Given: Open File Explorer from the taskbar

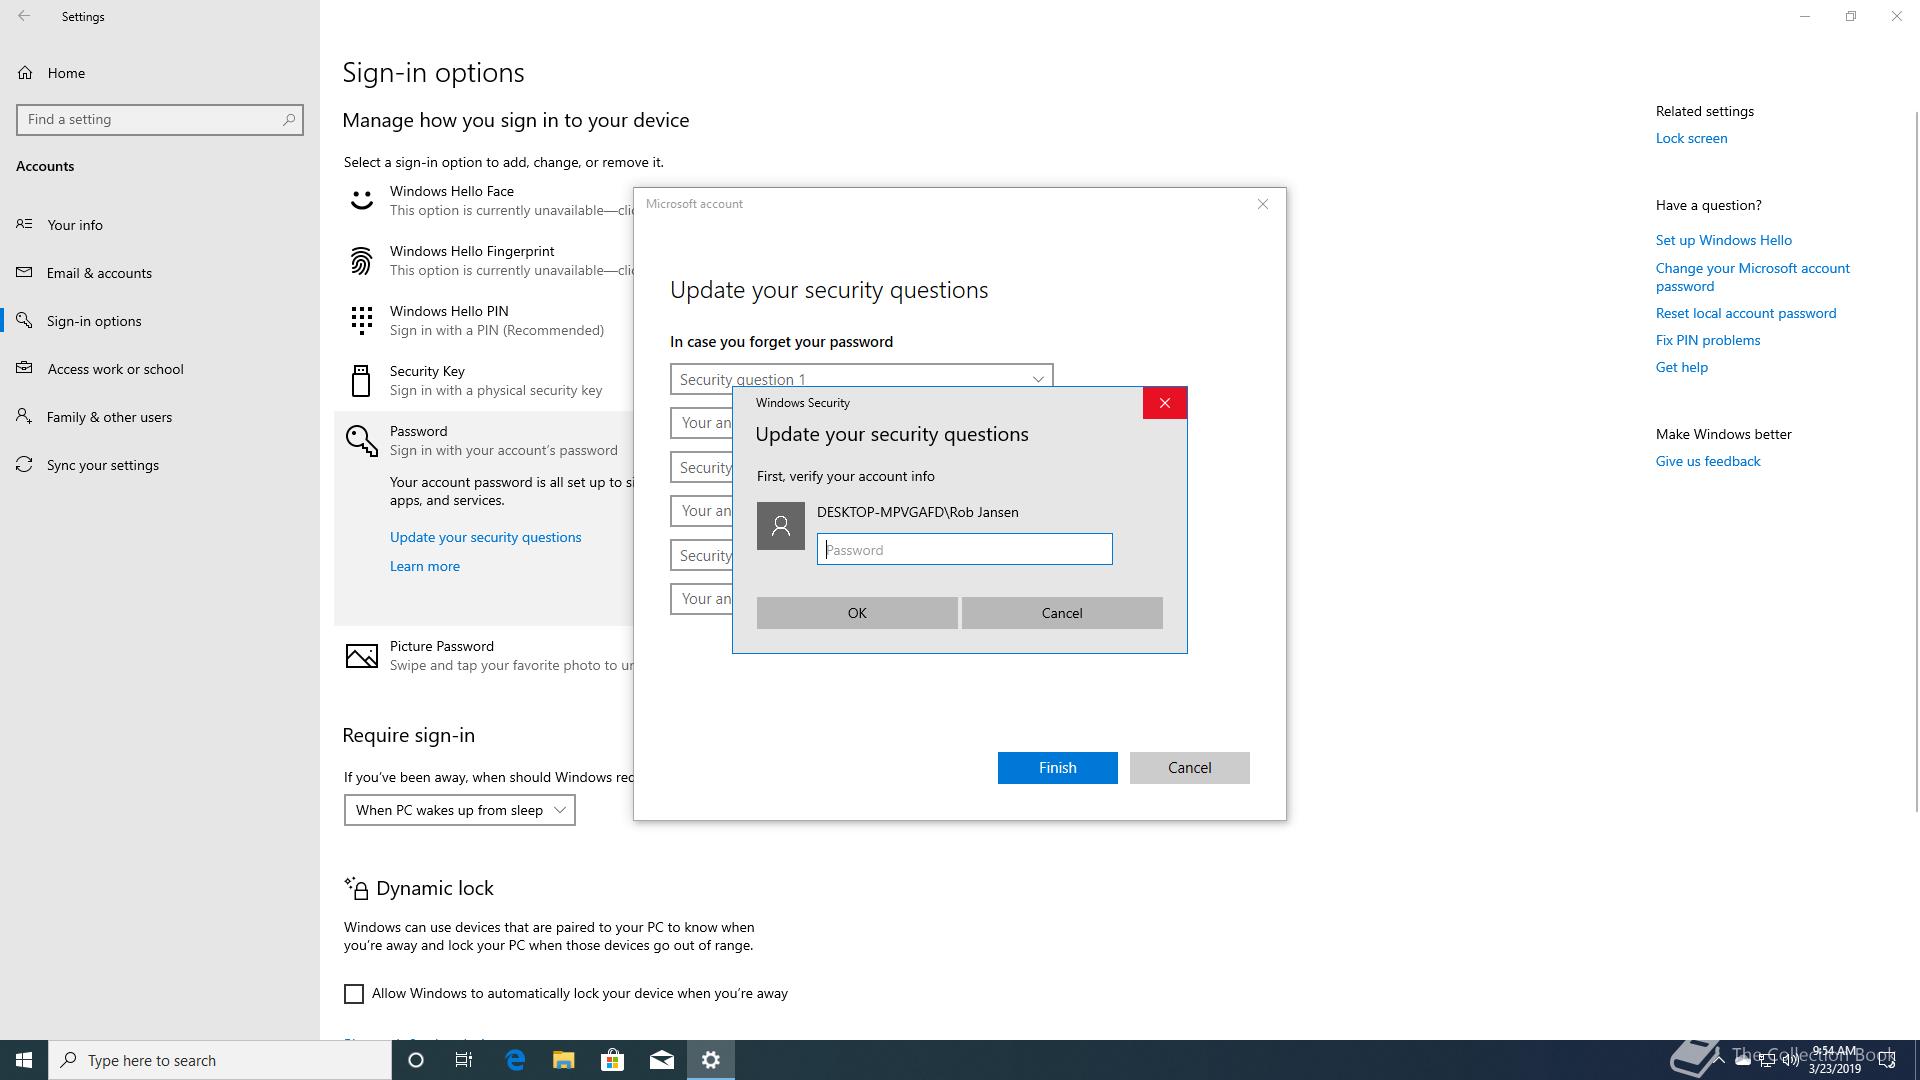Looking at the screenshot, I should click(x=563, y=1060).
